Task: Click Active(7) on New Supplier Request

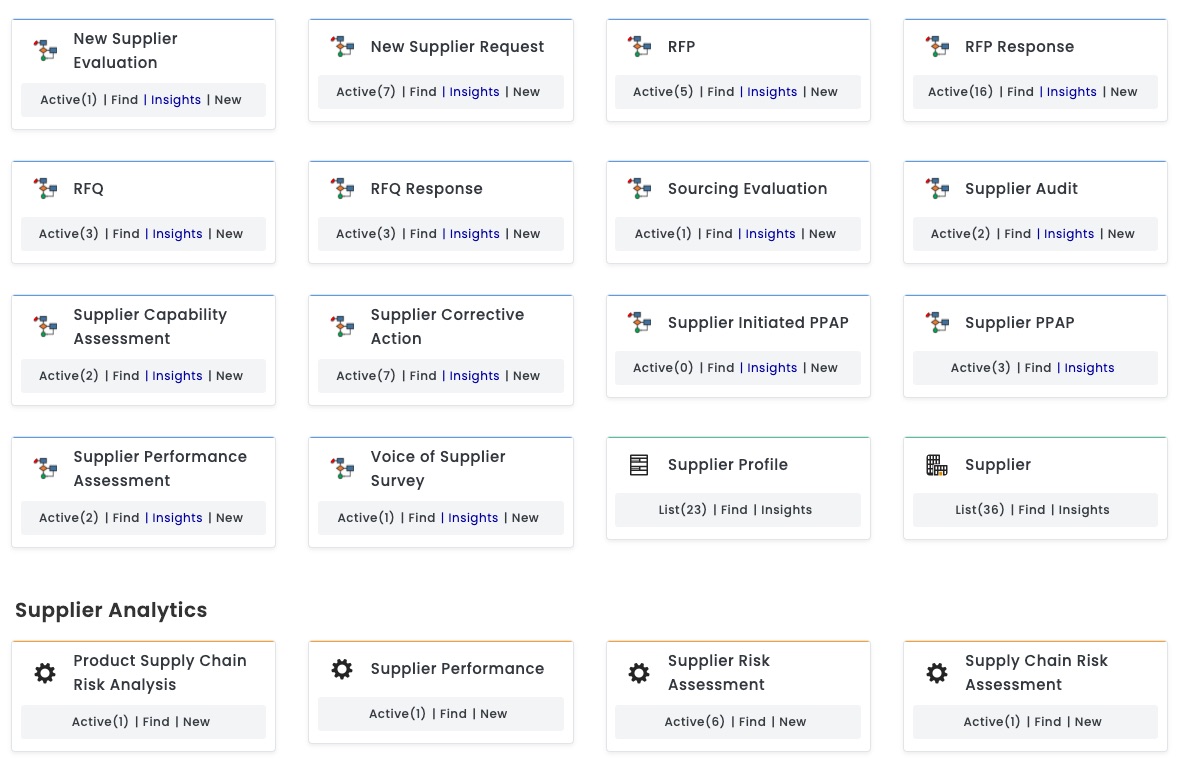Action: pyautogui.click(x=365, y=91)
